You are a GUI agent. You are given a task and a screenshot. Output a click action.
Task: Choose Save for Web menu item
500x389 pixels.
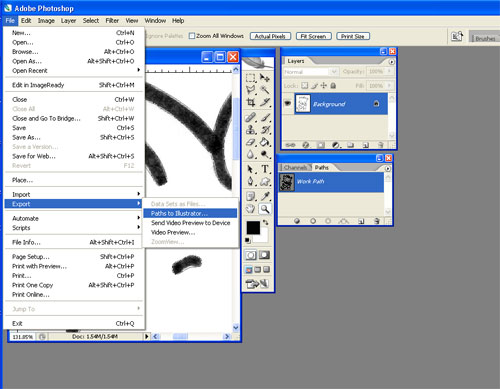tap(74, 156)
